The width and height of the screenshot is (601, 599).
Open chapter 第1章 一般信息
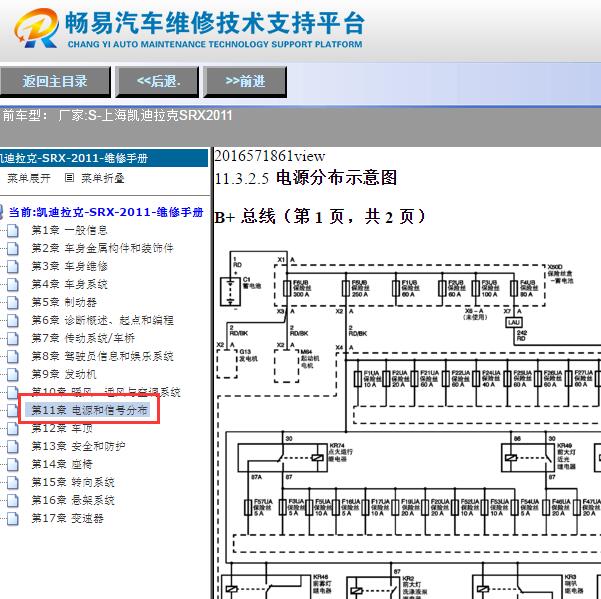[x=69, y=230]
